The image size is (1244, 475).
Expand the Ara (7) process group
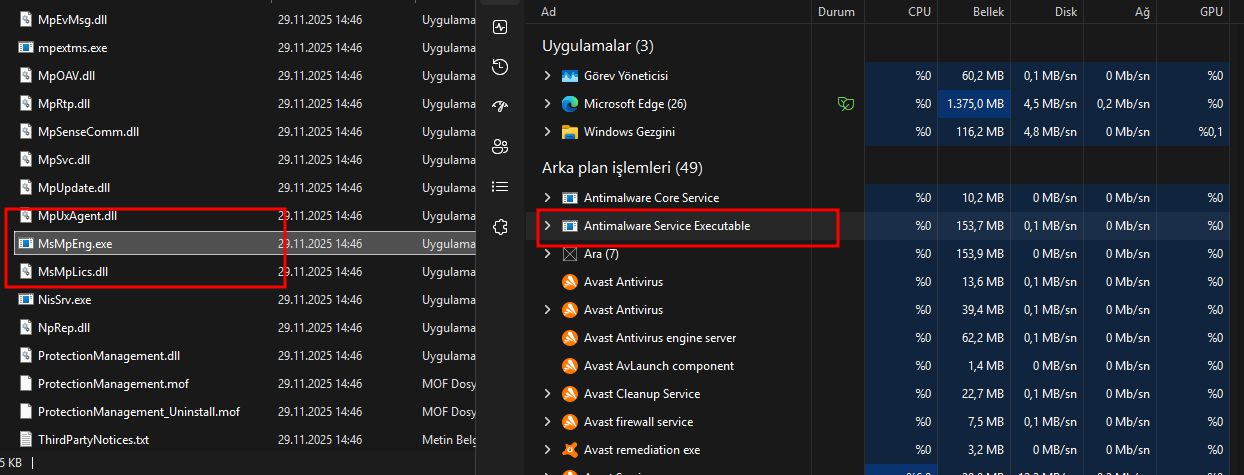tap(547, 254)
